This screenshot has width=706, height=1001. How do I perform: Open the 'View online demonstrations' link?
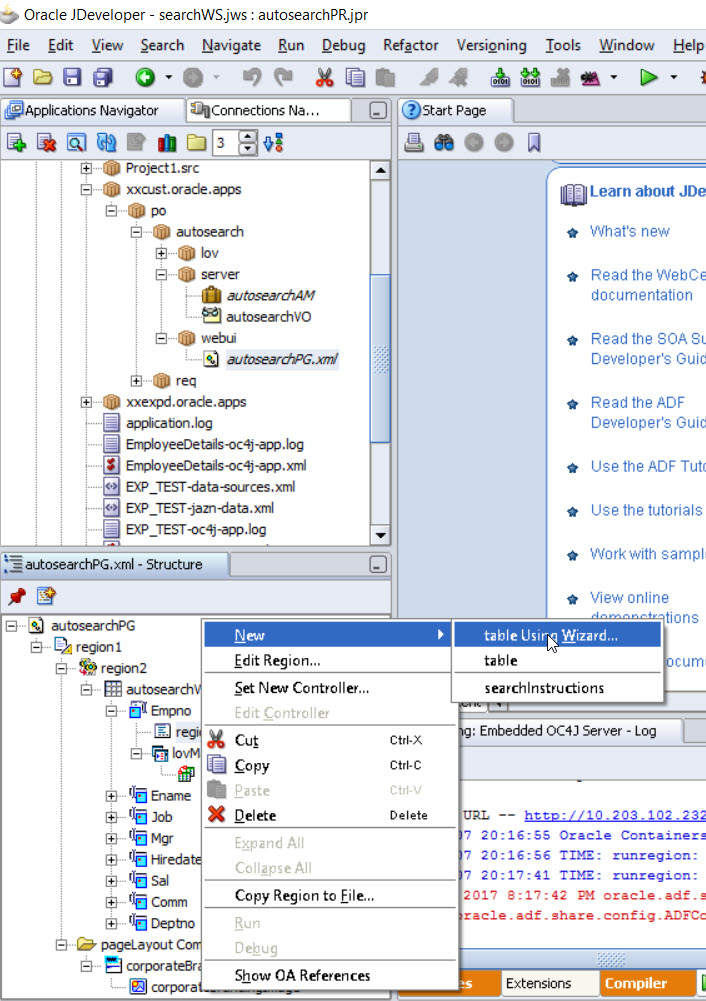click(x=644, y=608)
